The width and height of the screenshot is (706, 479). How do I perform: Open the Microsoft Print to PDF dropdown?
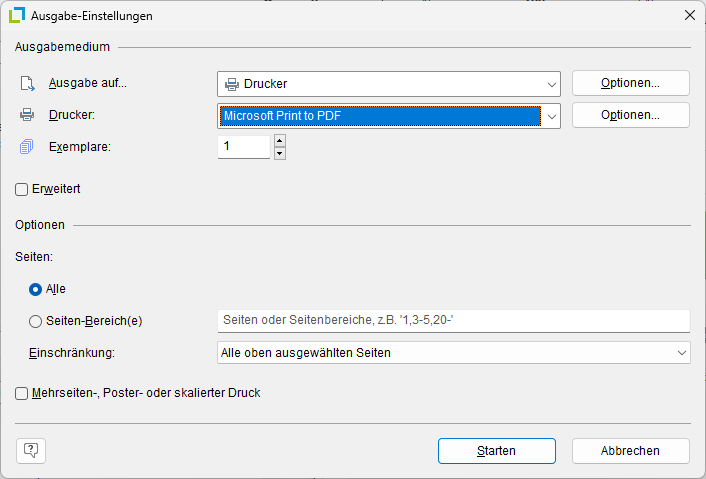tap(551, 116)
